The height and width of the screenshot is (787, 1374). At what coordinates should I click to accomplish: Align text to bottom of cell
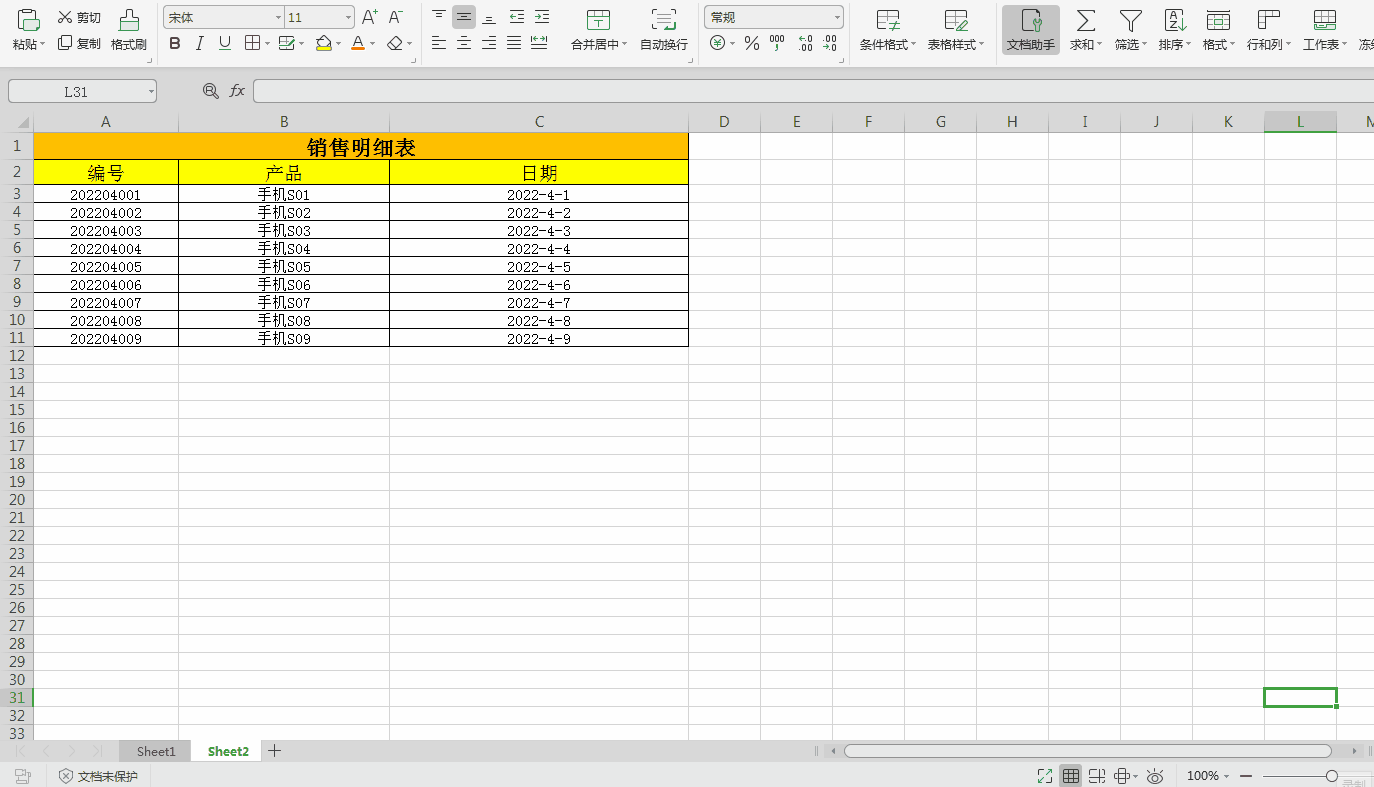(x=489, y=17)
